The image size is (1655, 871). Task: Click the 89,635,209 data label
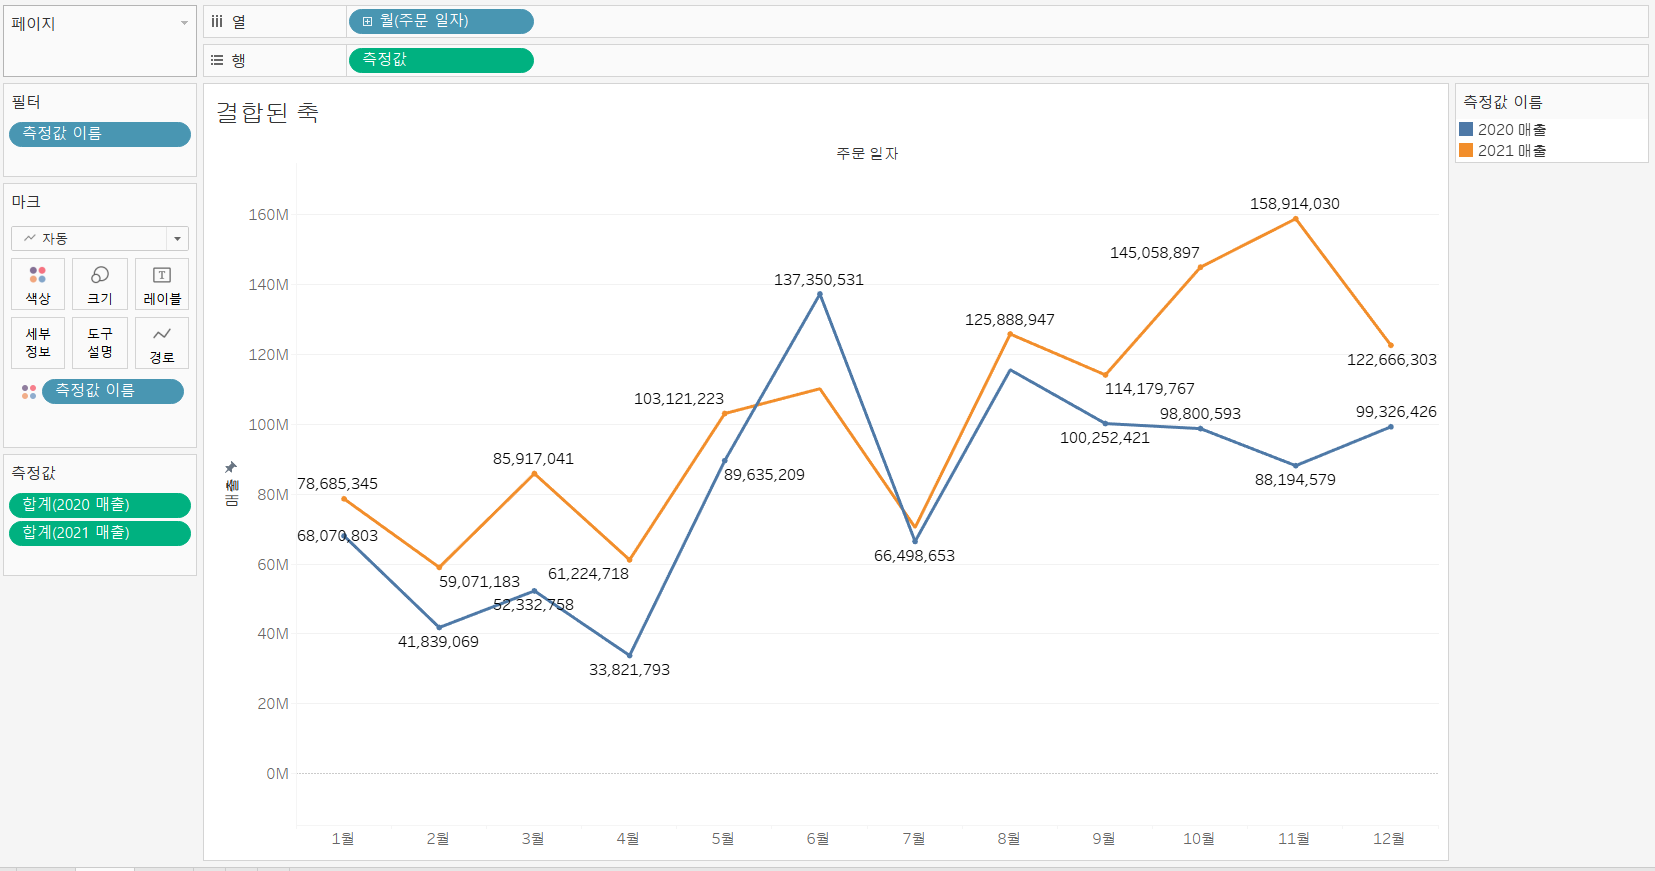point(764,474)
